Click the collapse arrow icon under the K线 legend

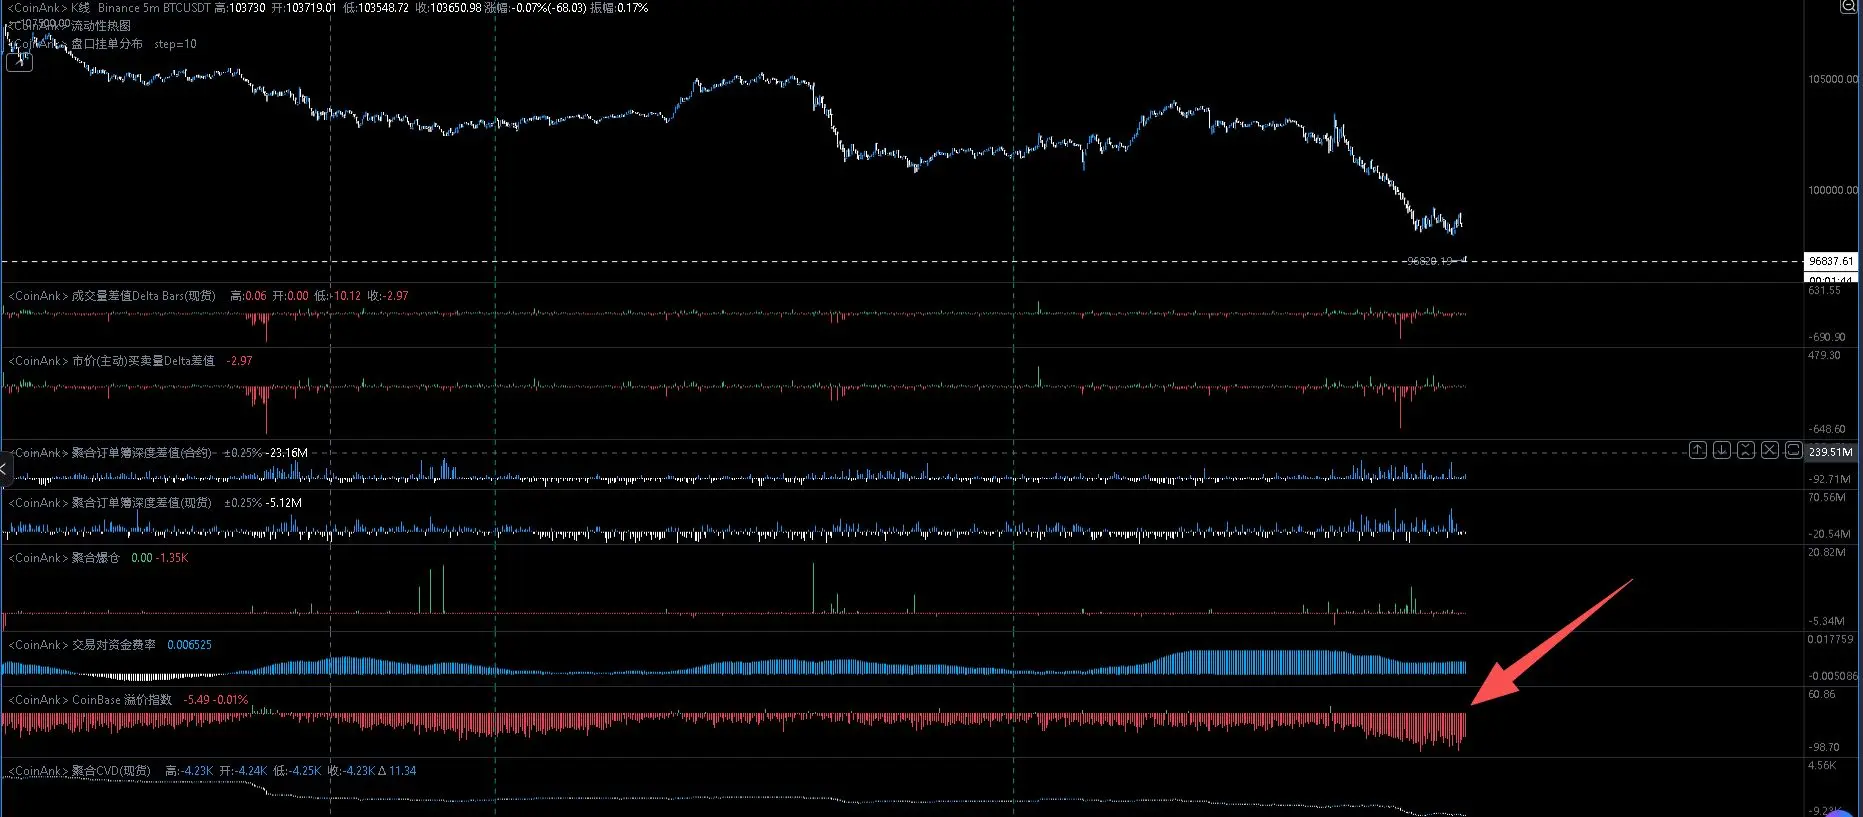(20, 62)
